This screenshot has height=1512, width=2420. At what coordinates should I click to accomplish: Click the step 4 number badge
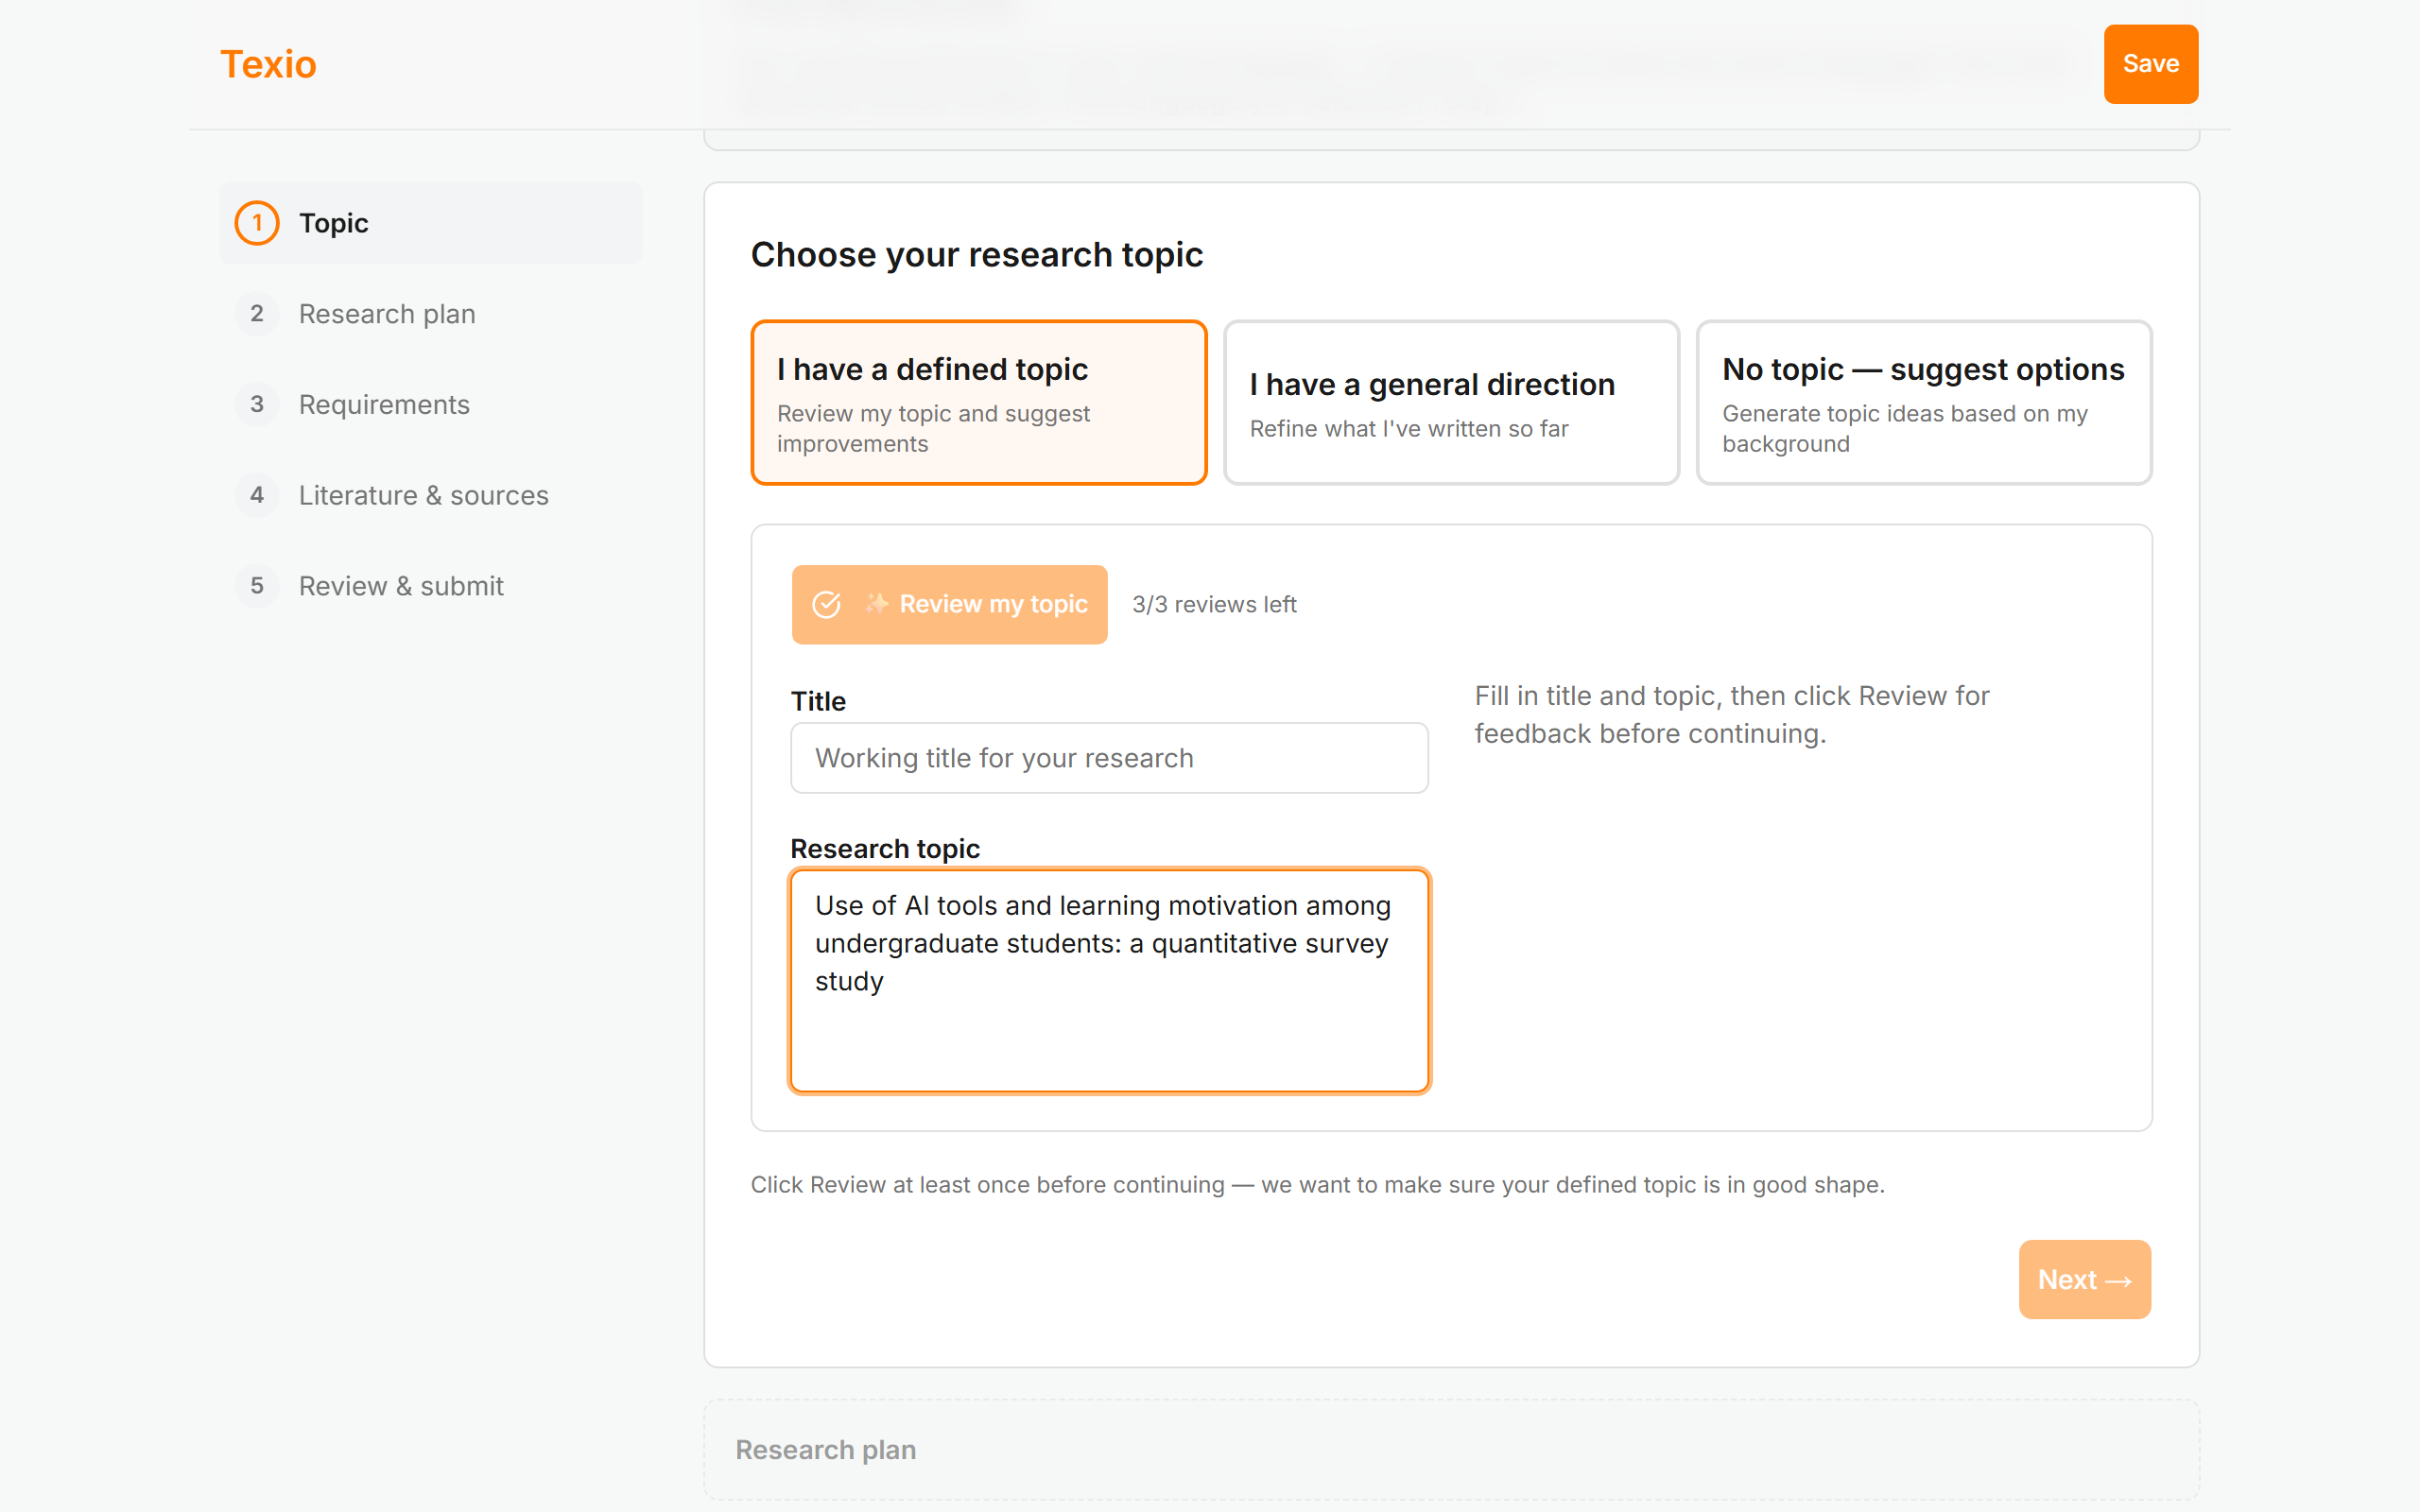(257, 495)
